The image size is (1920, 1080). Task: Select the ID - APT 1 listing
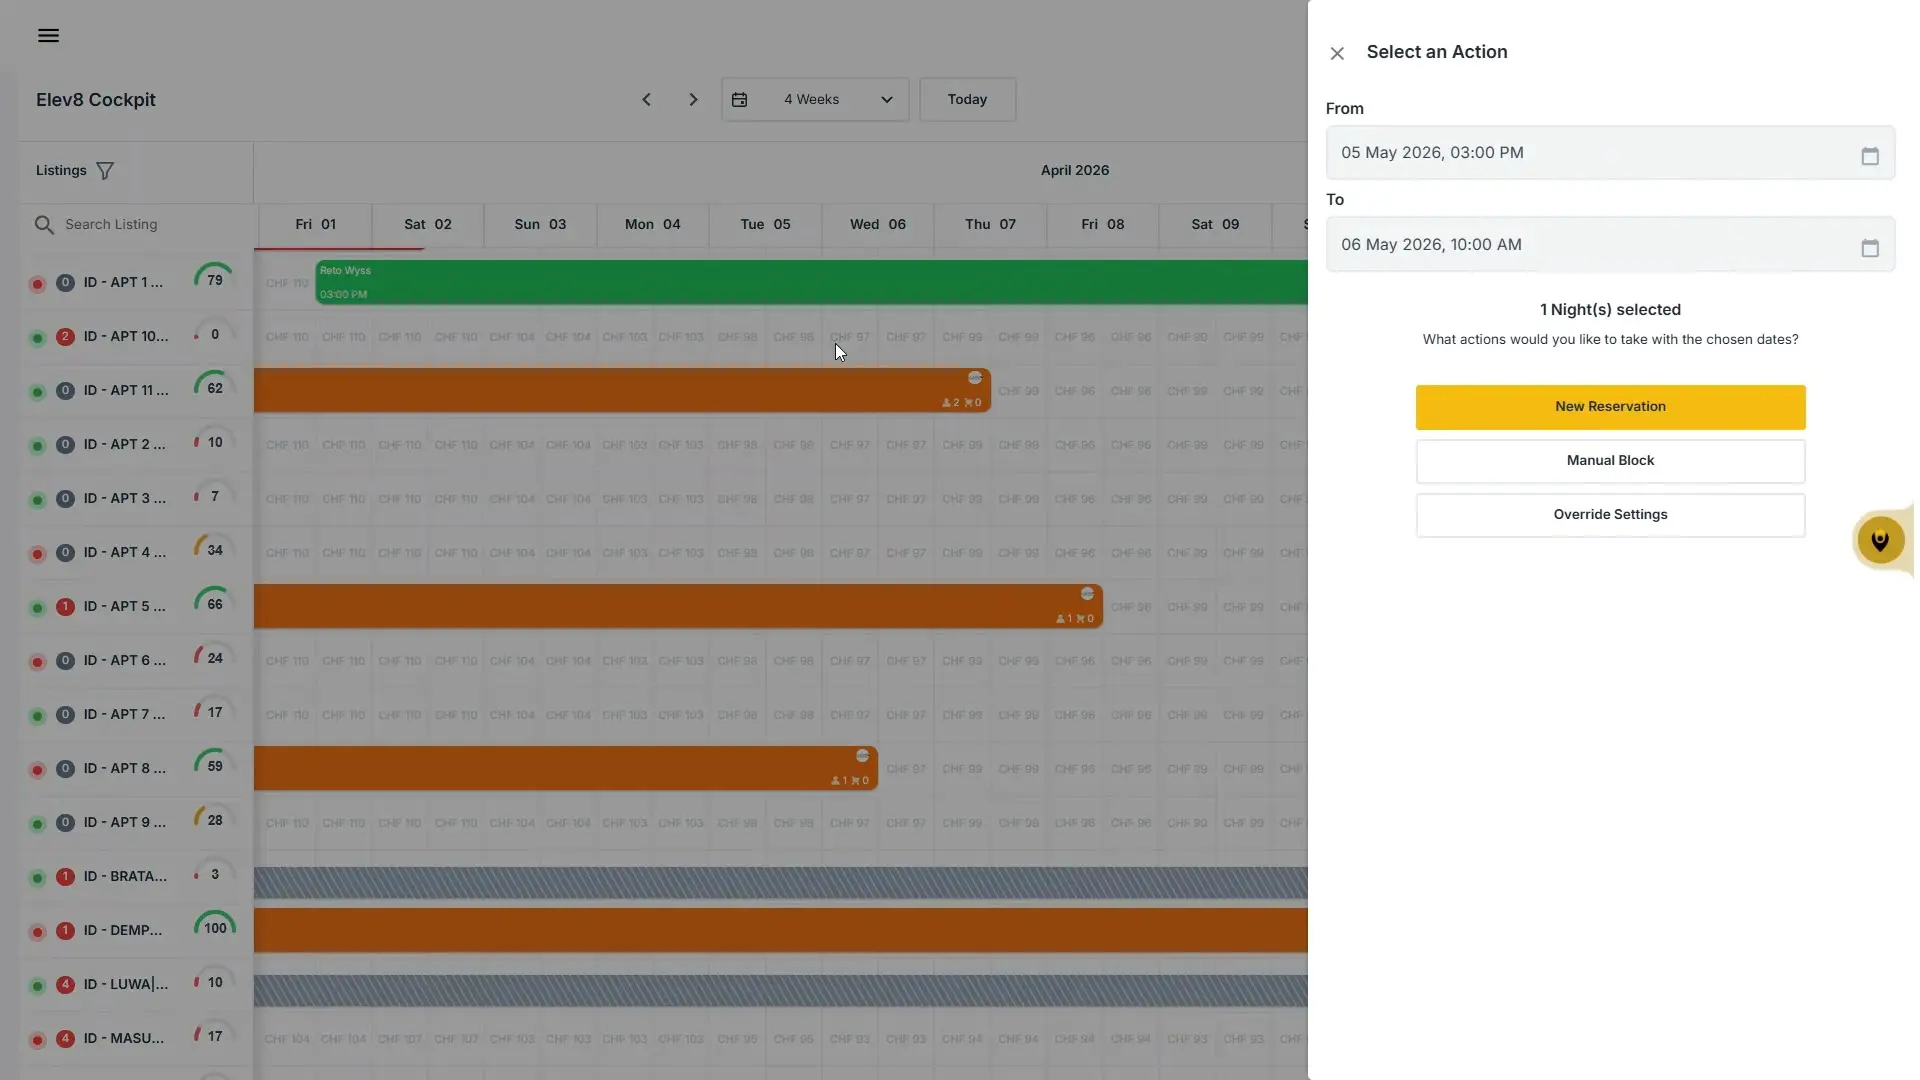click(x=123, y=283)
